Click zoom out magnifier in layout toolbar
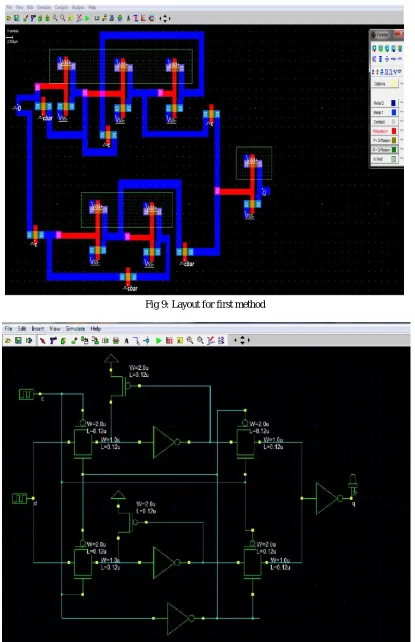Screen dimensions: 415x642 coord(63,18)
